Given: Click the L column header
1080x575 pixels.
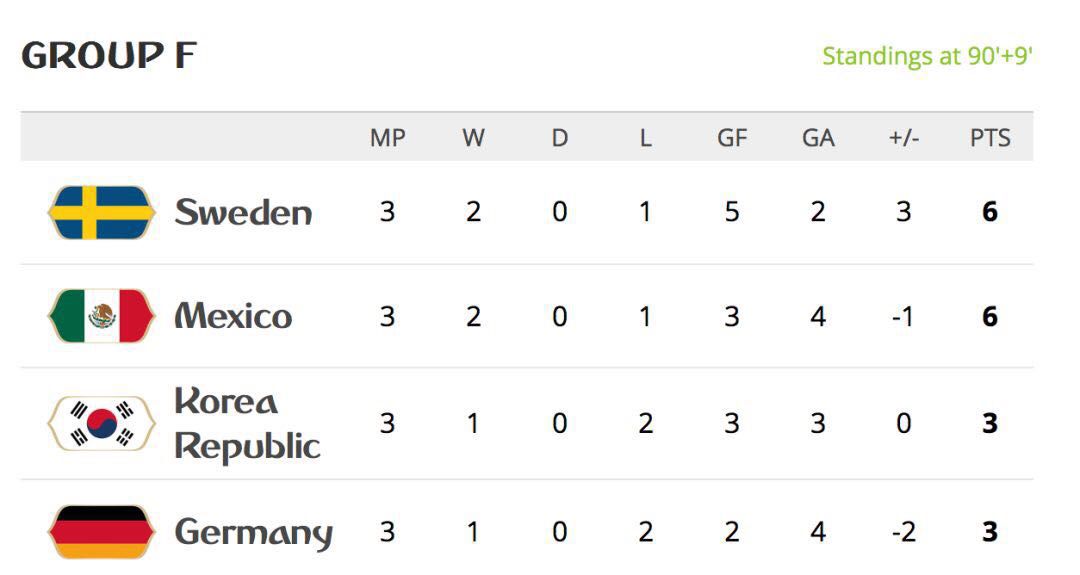Looking at the screenshot, I should point(645,138).
